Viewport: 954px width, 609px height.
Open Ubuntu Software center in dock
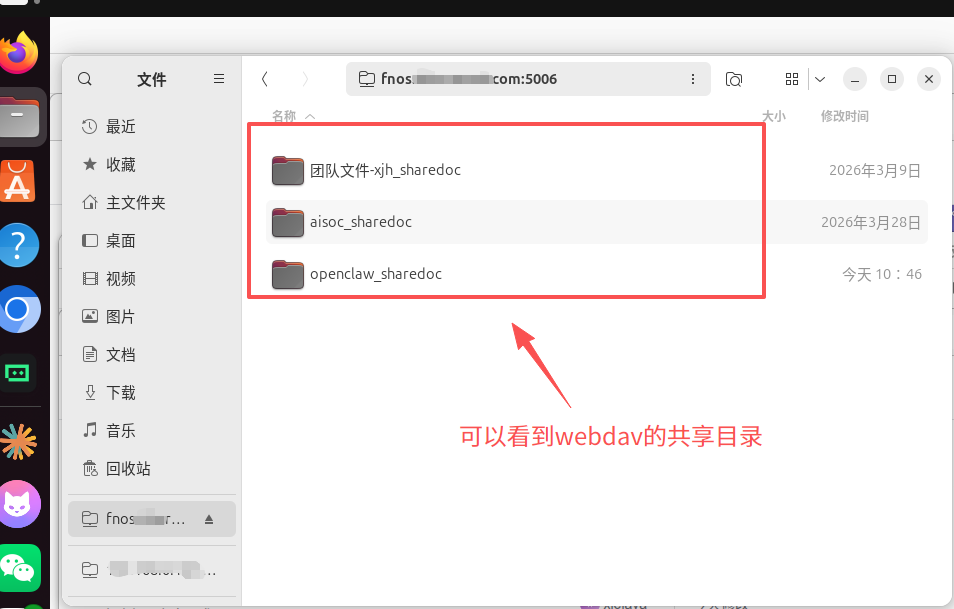pyautogui.click(x=18, y=181)
